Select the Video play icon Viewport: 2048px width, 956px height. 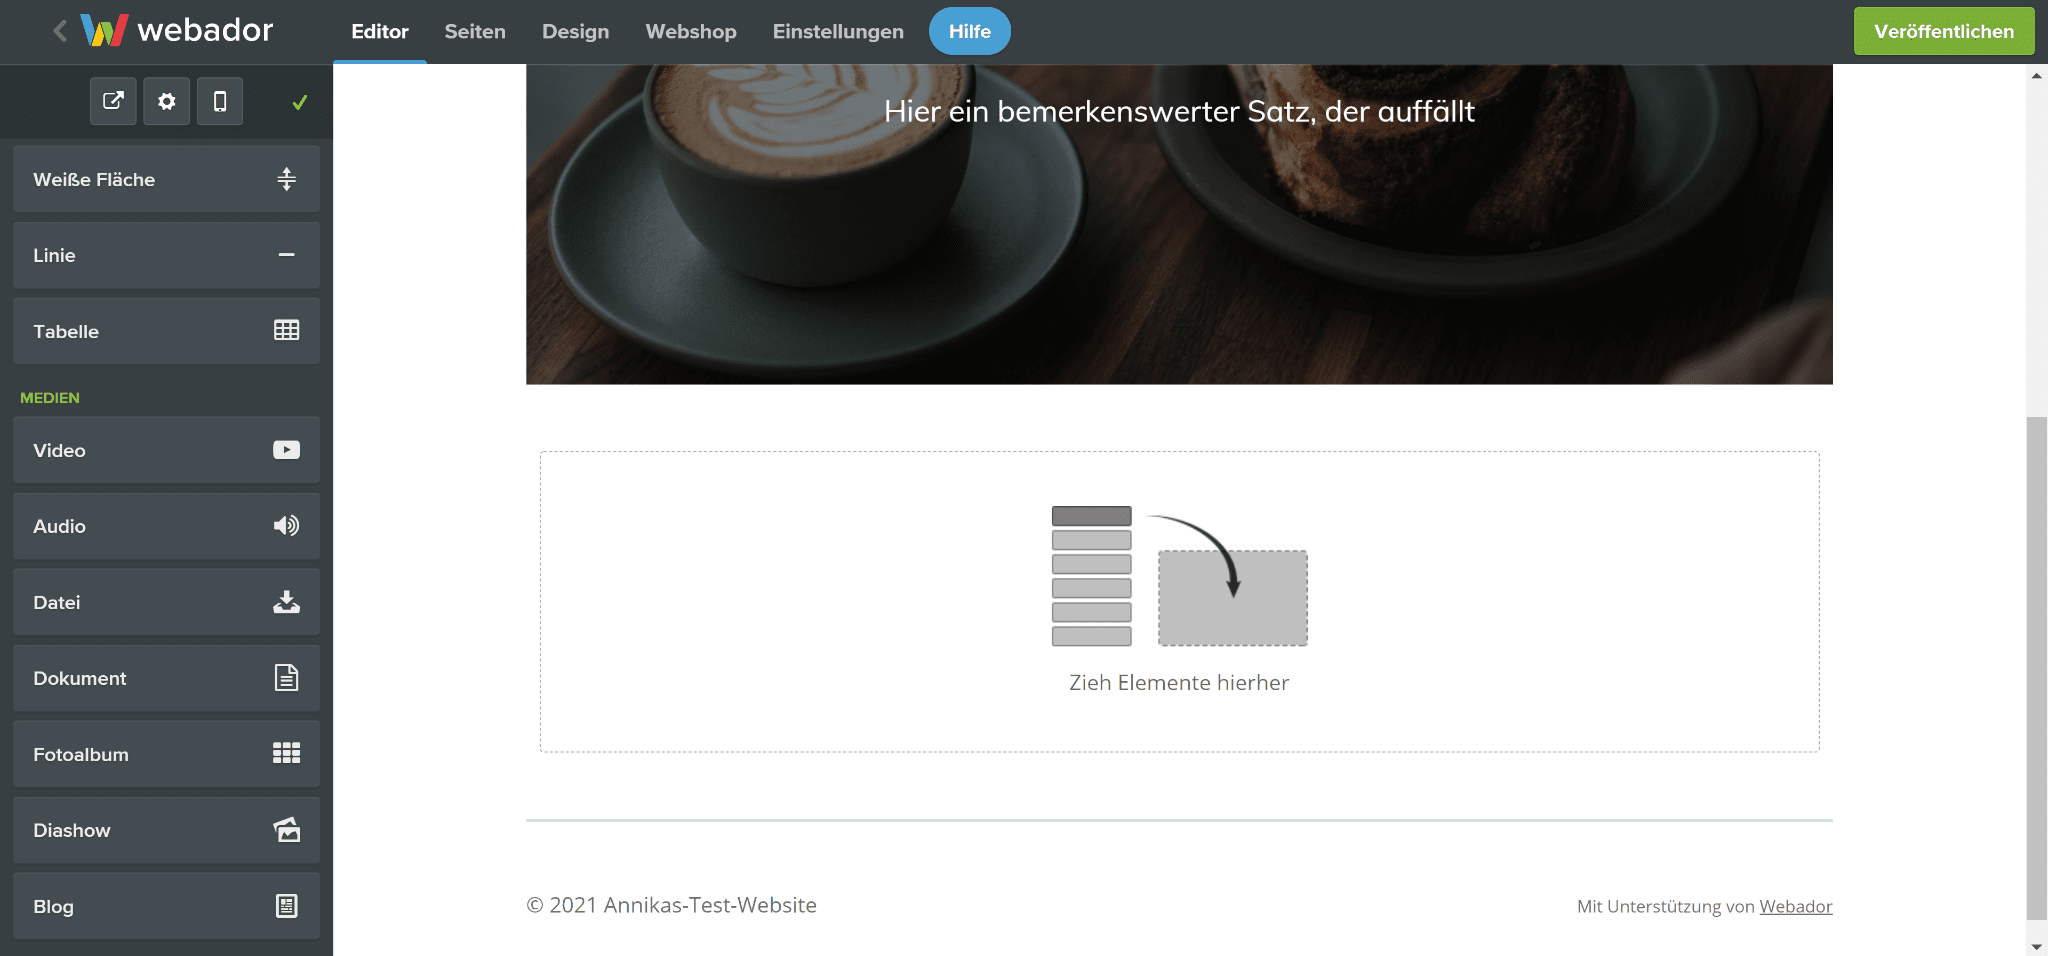287,450
